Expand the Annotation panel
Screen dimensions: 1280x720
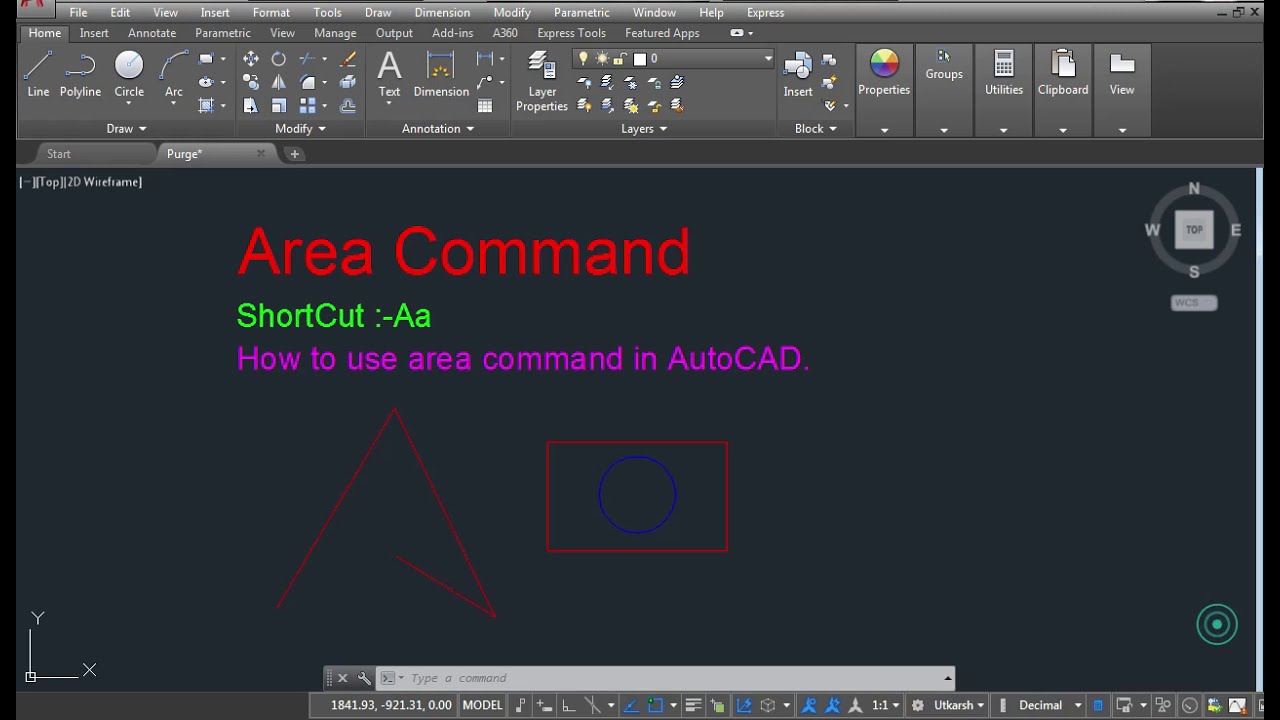coord(438,128)
